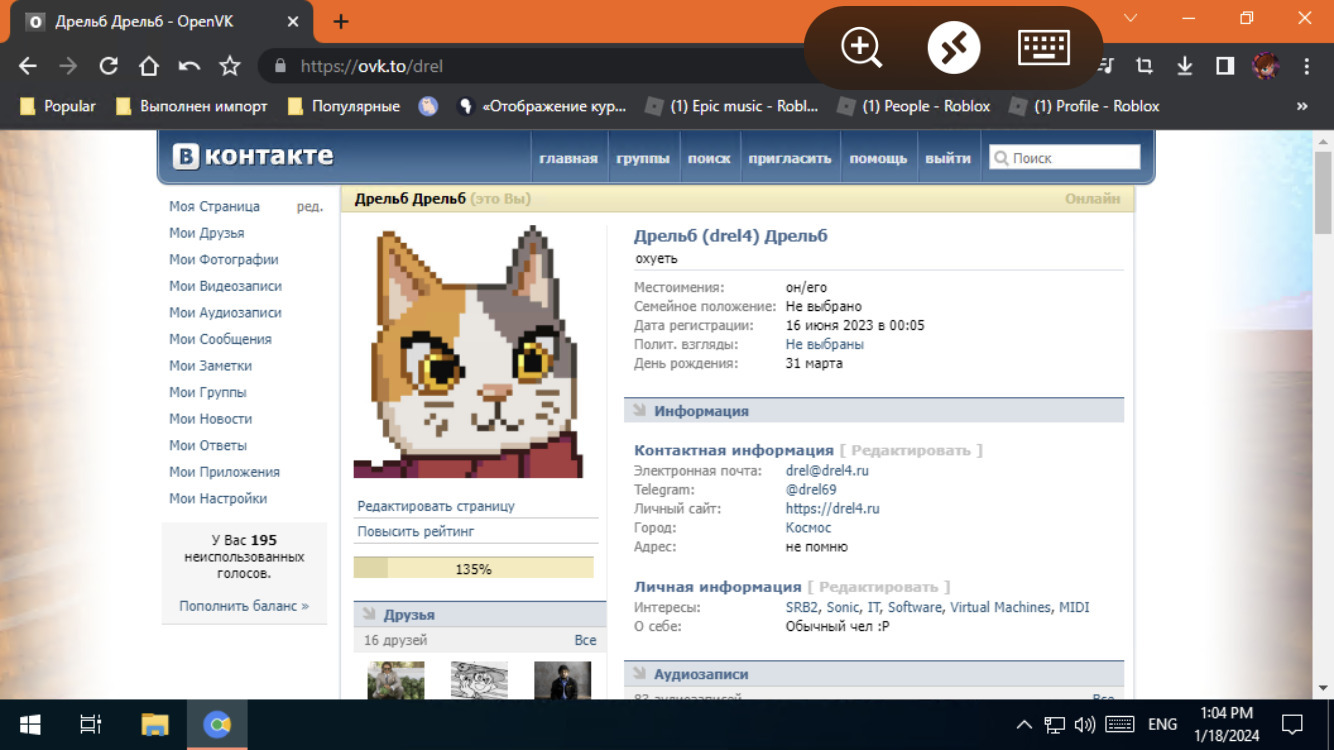Open группы in the top menu

tap(643, 158)
